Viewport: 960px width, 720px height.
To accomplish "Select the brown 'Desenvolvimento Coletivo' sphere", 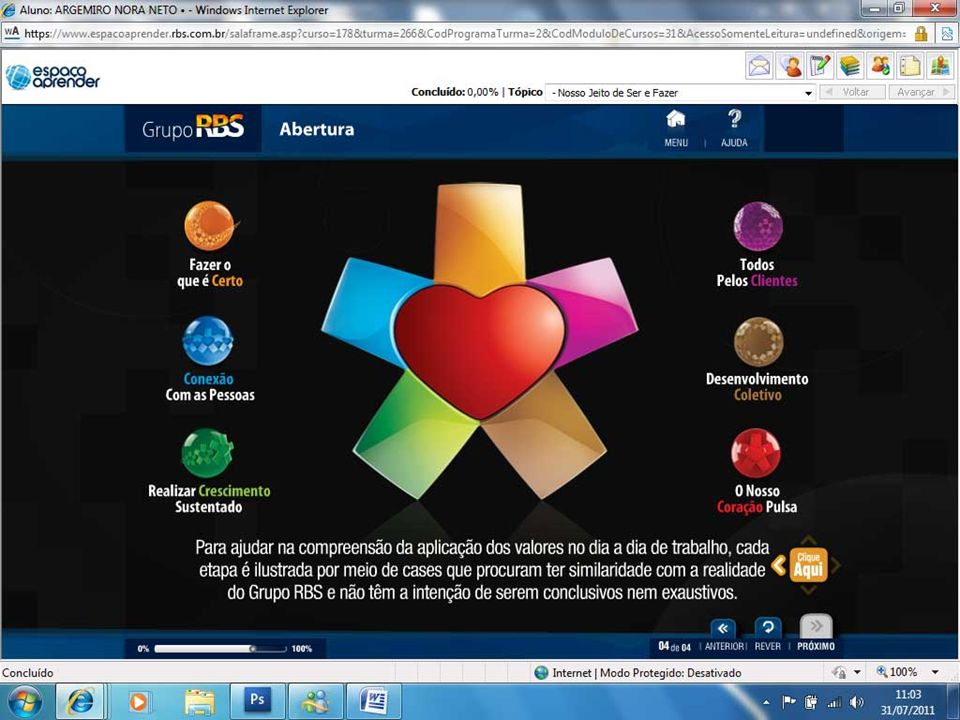I will point(758,342).
